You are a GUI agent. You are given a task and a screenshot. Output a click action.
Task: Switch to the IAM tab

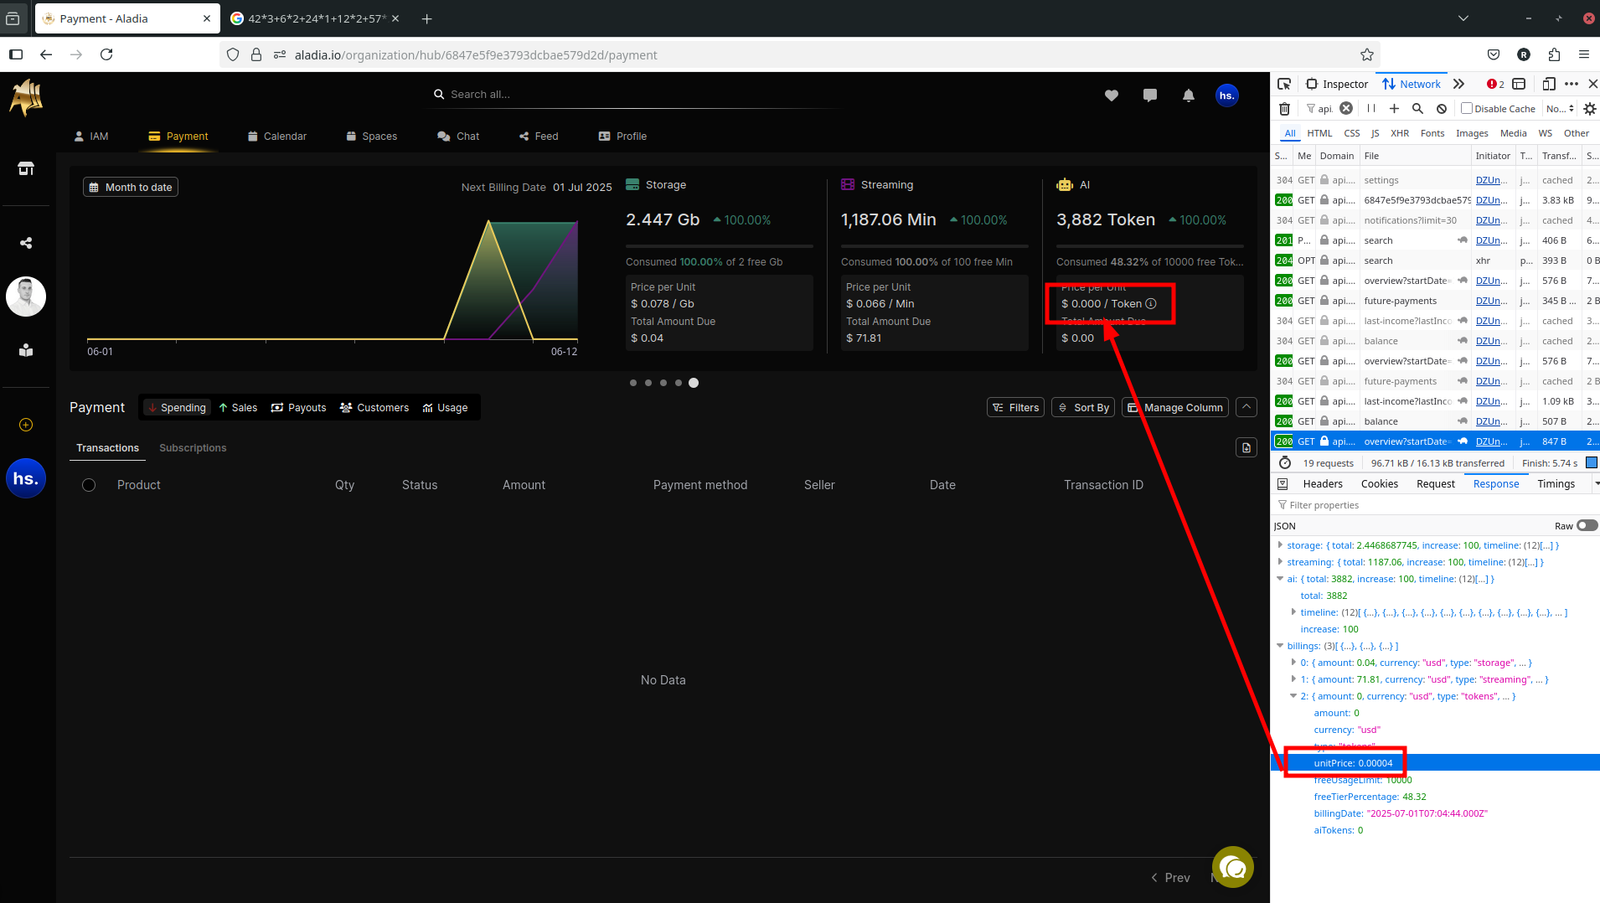[91, 136]
